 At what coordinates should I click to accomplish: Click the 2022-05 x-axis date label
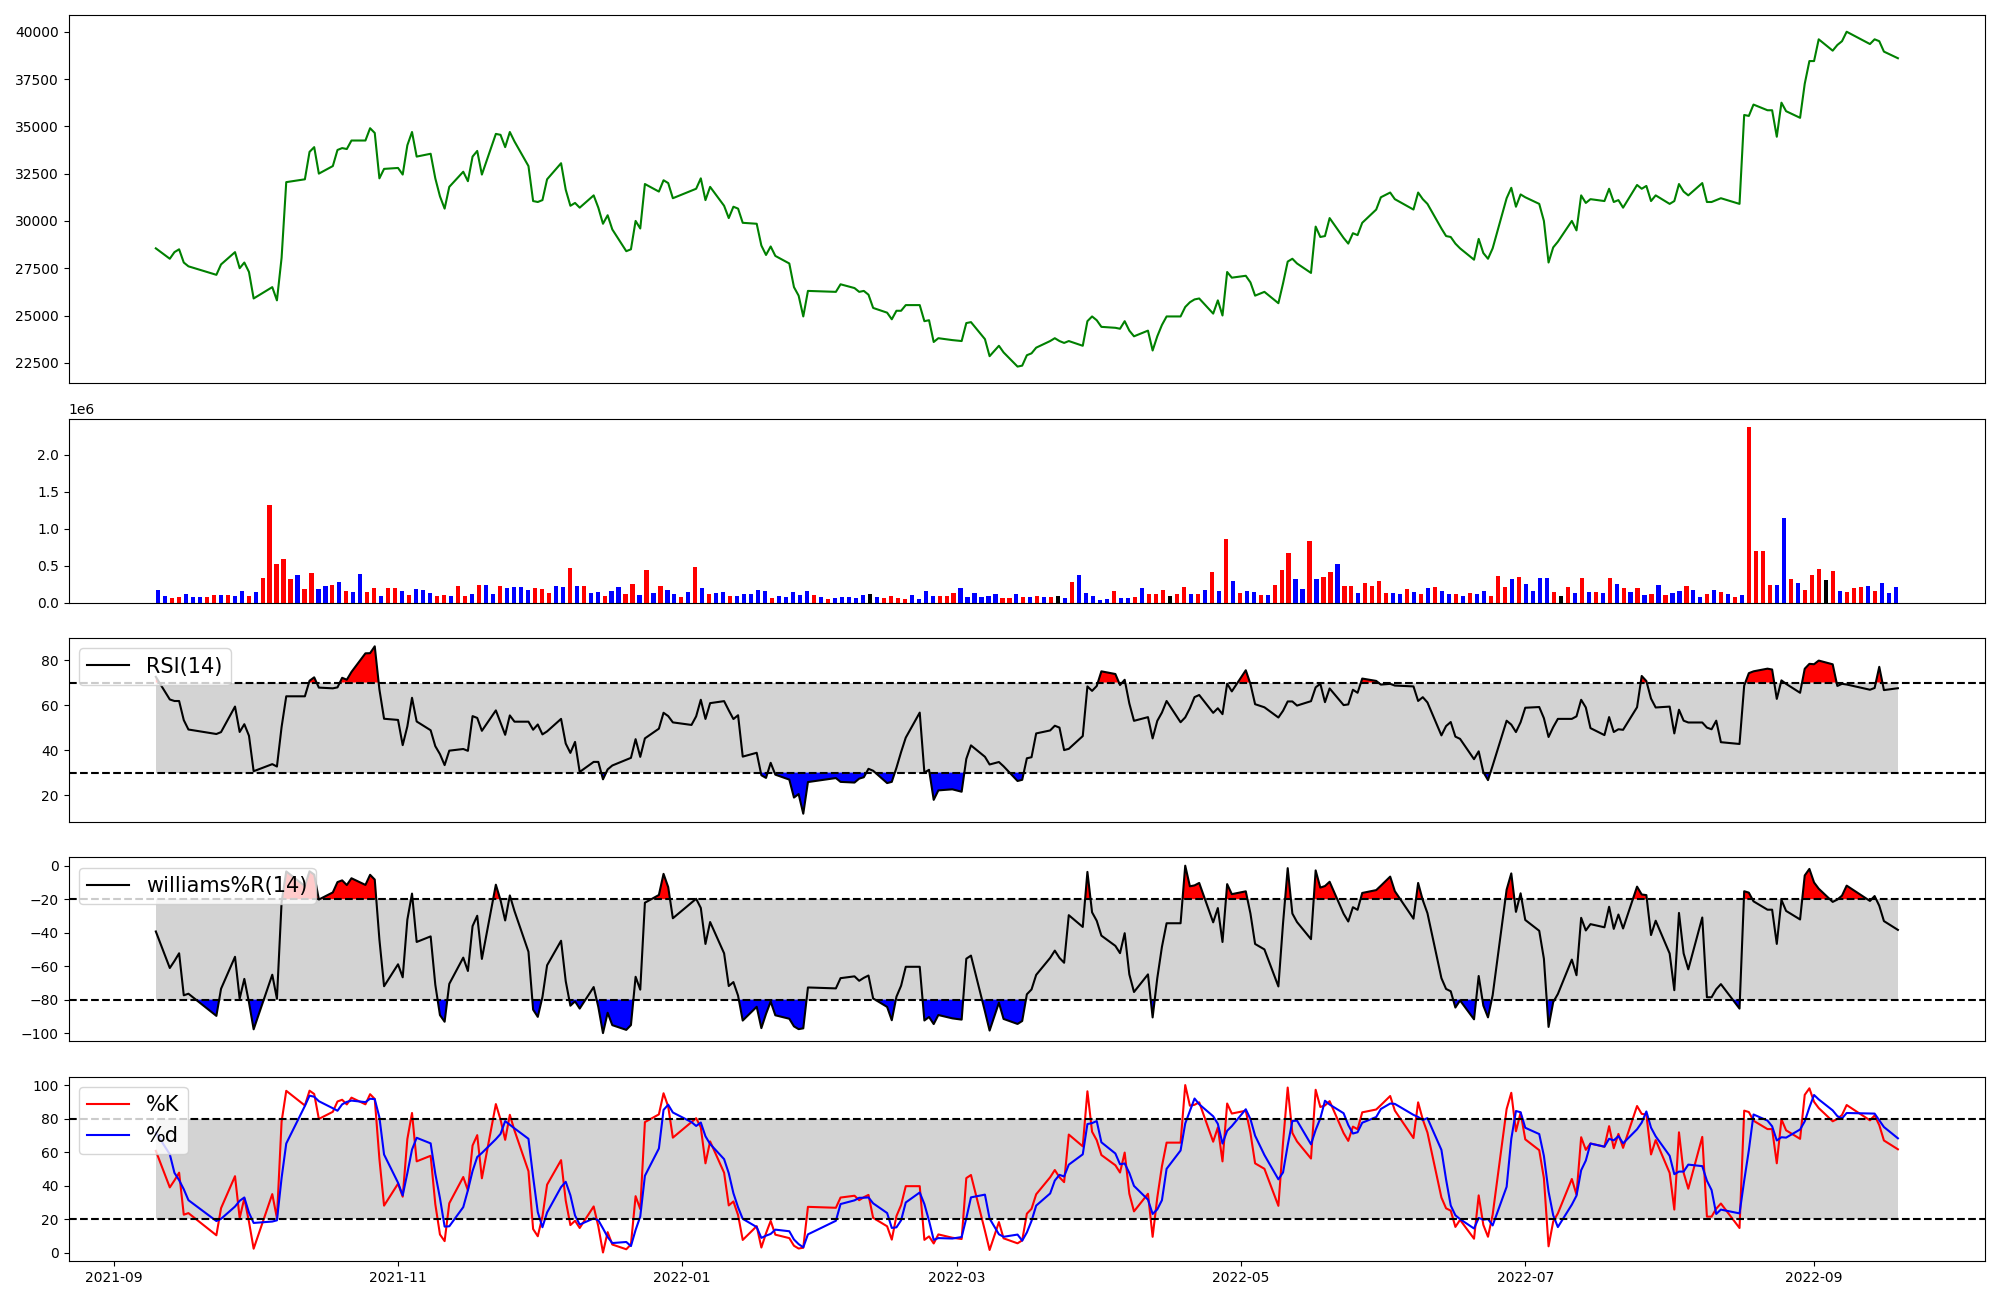point(1241,1277)
